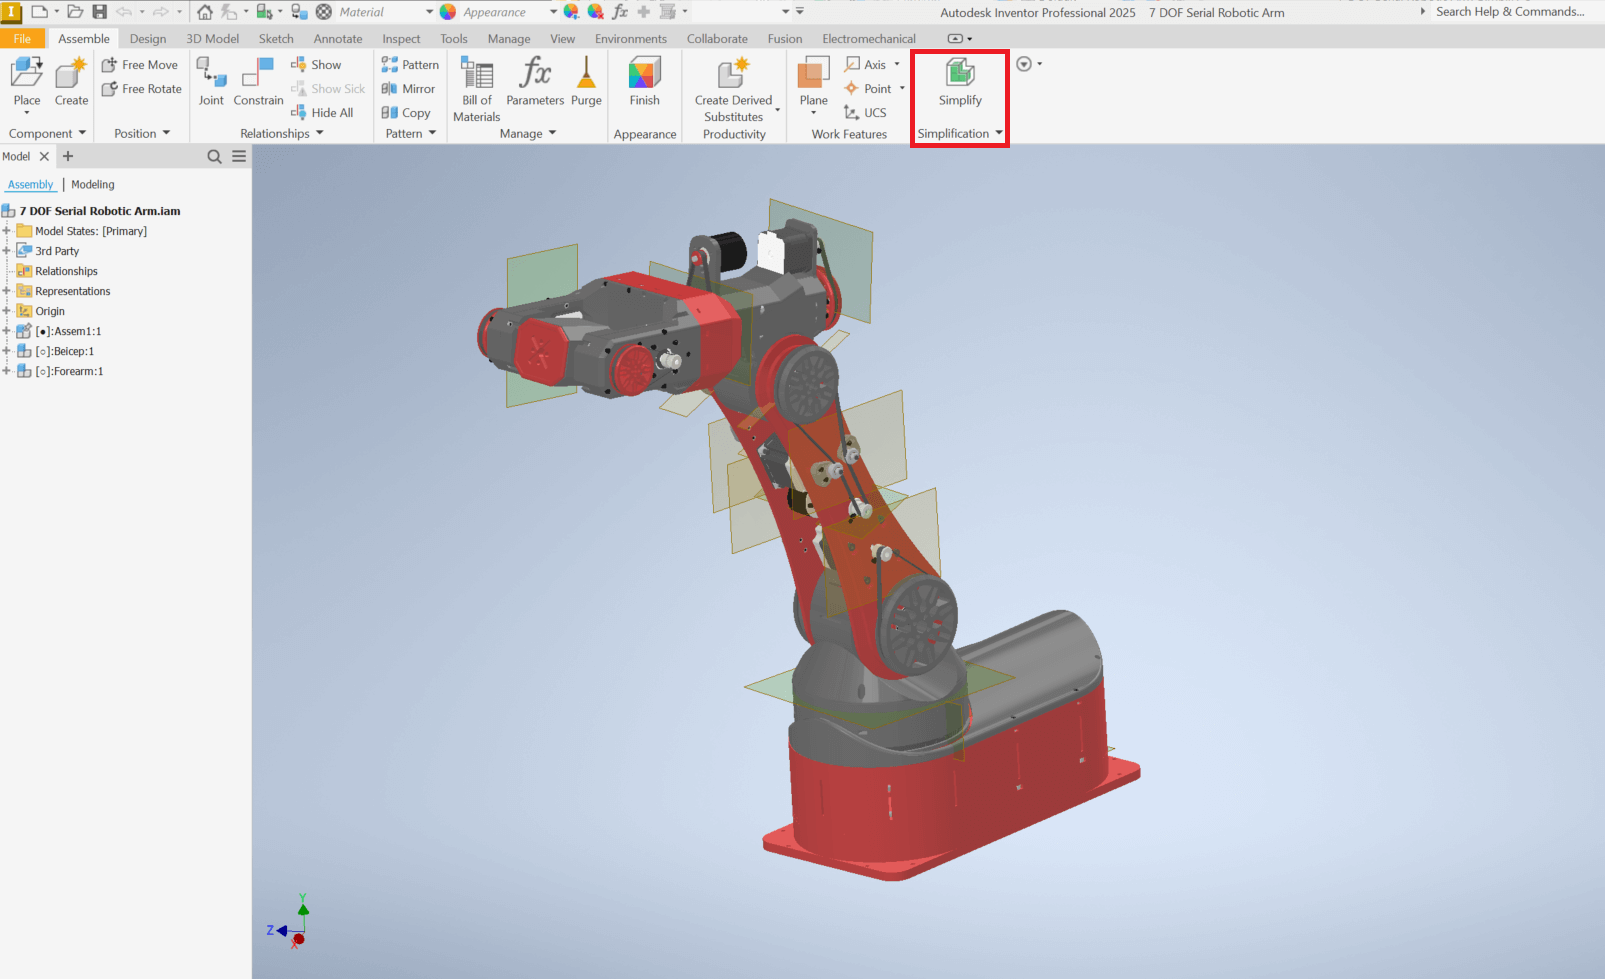Viewport: 1605px width, 979px height.
Task: Switch to the 3D Model tab
Action: pos(213,39)
